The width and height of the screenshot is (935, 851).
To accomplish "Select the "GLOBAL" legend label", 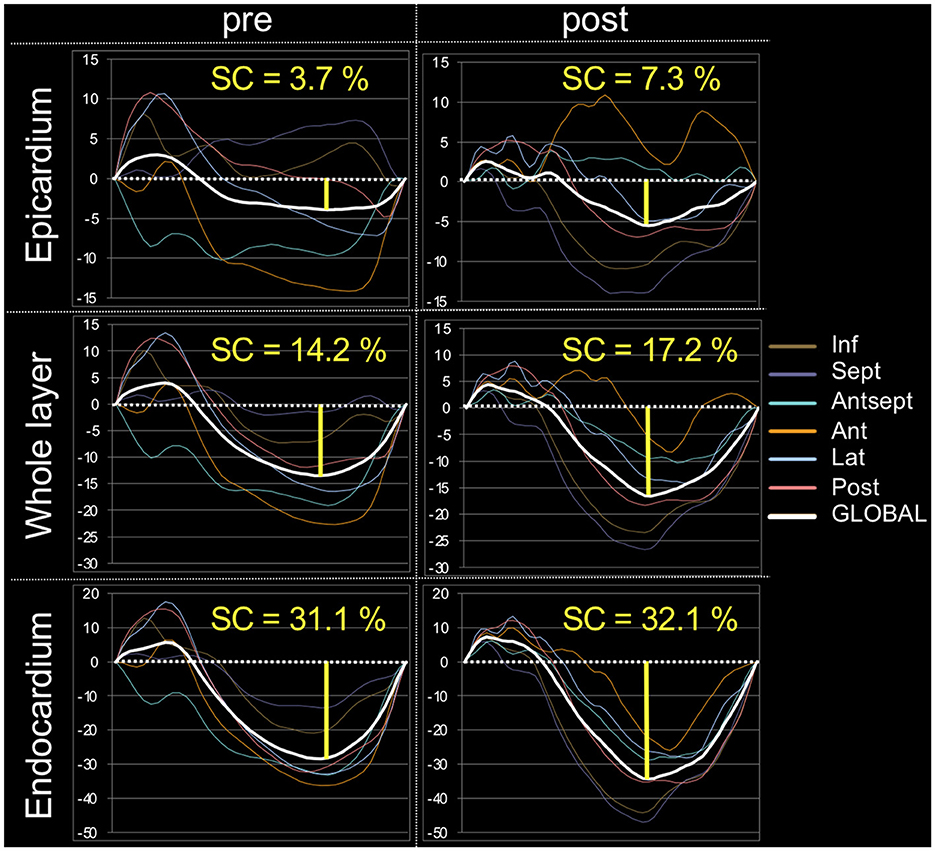I will tap(879, 513).
